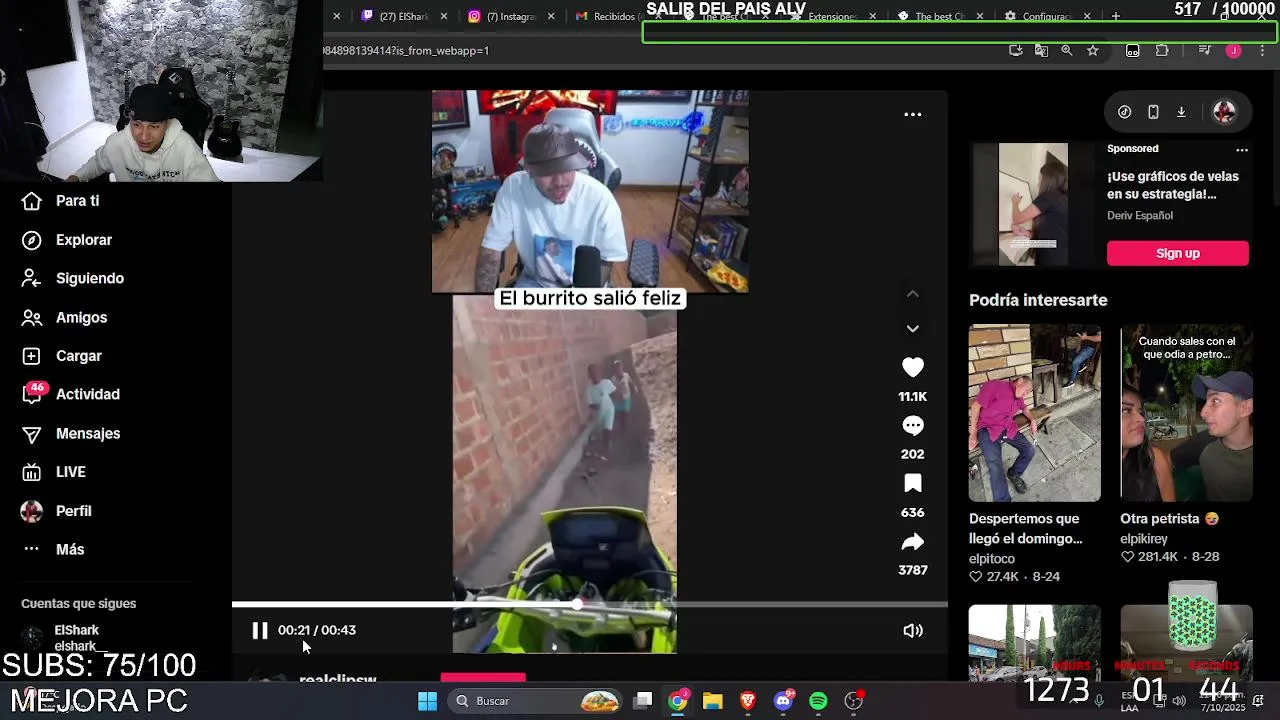This screenshot has height=720, width=1280.
Task: Open profile avatar menu top right
Action: tap(1224, 112)
